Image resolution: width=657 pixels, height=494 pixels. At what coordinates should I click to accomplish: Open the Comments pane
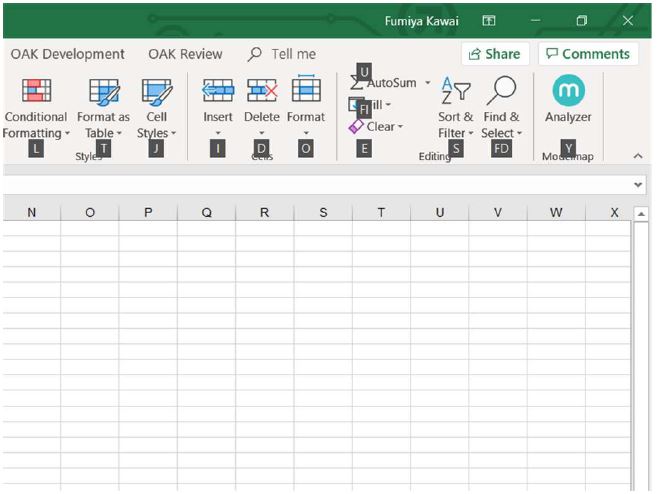tap(588, 54)
